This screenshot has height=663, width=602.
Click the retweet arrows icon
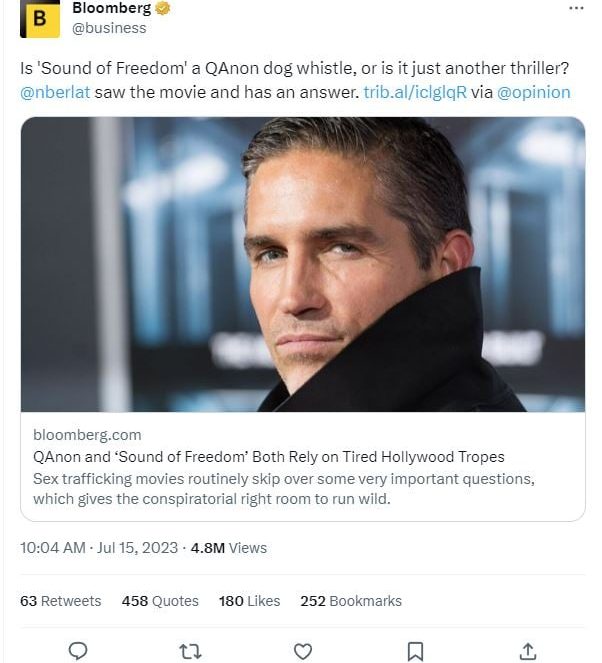tap(190, 651)
